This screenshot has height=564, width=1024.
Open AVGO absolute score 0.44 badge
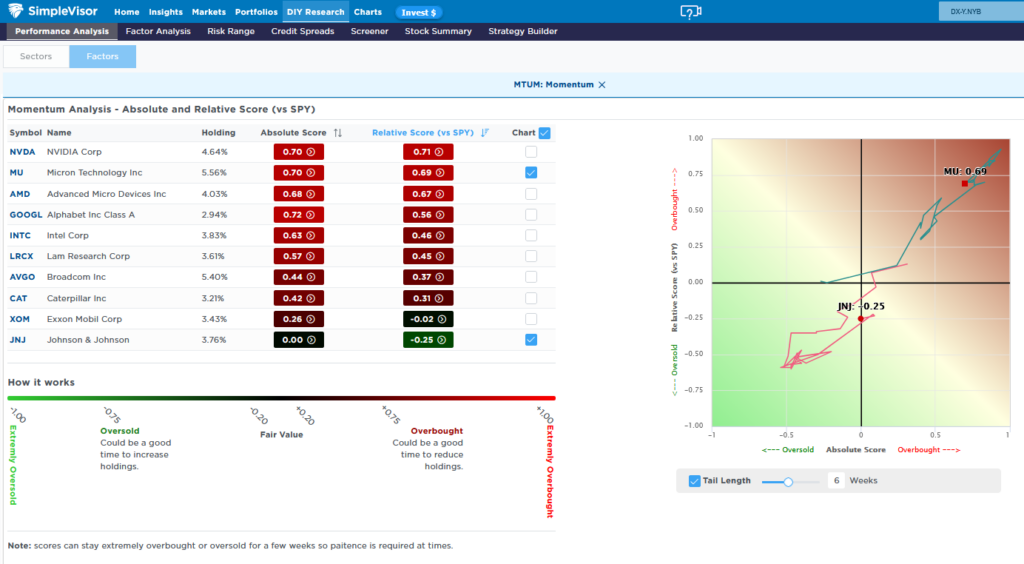(x=298, y=277)
